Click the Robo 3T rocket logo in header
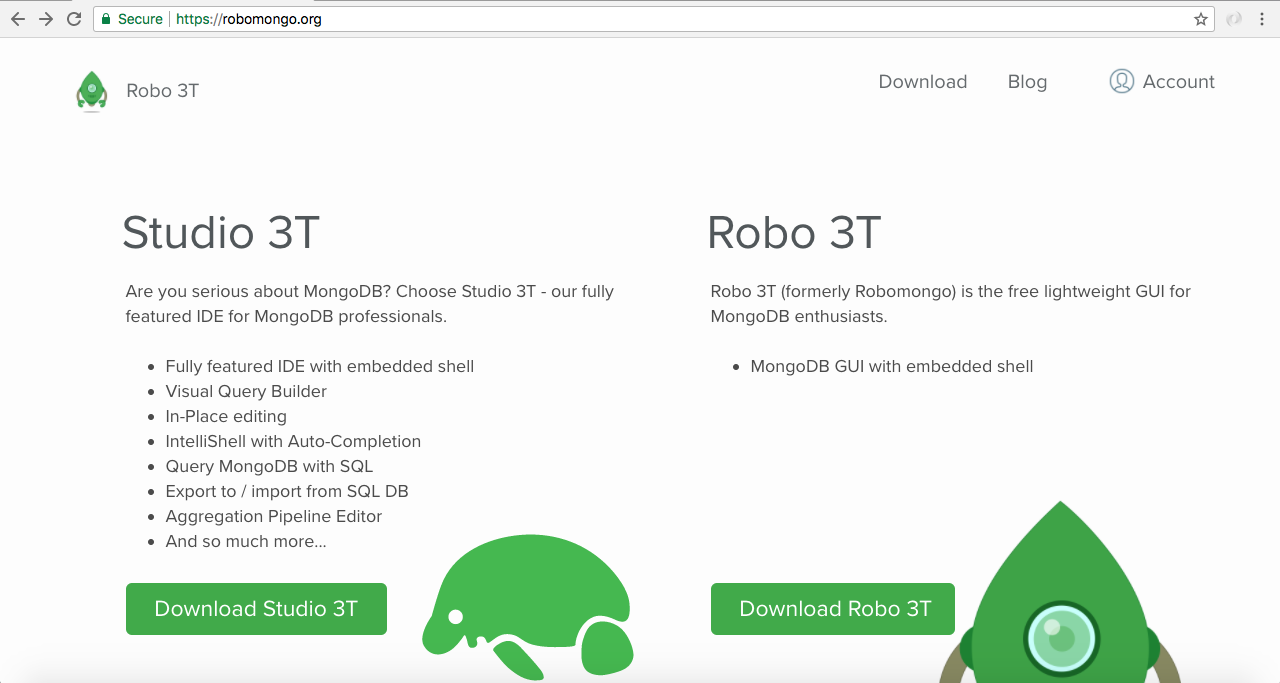This screenshot has height=683, width=1280. [91, 91]
